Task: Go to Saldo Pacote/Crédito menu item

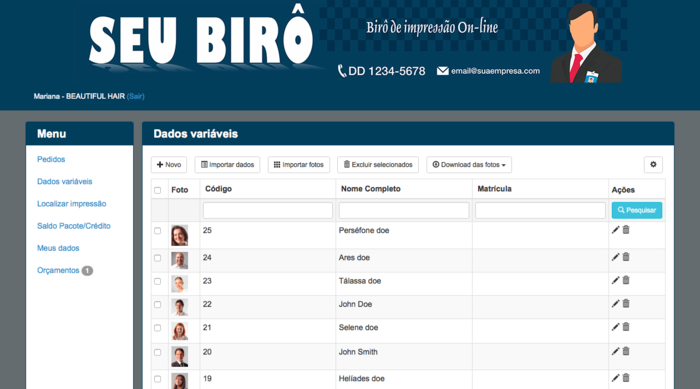Action: click(74, 226)
